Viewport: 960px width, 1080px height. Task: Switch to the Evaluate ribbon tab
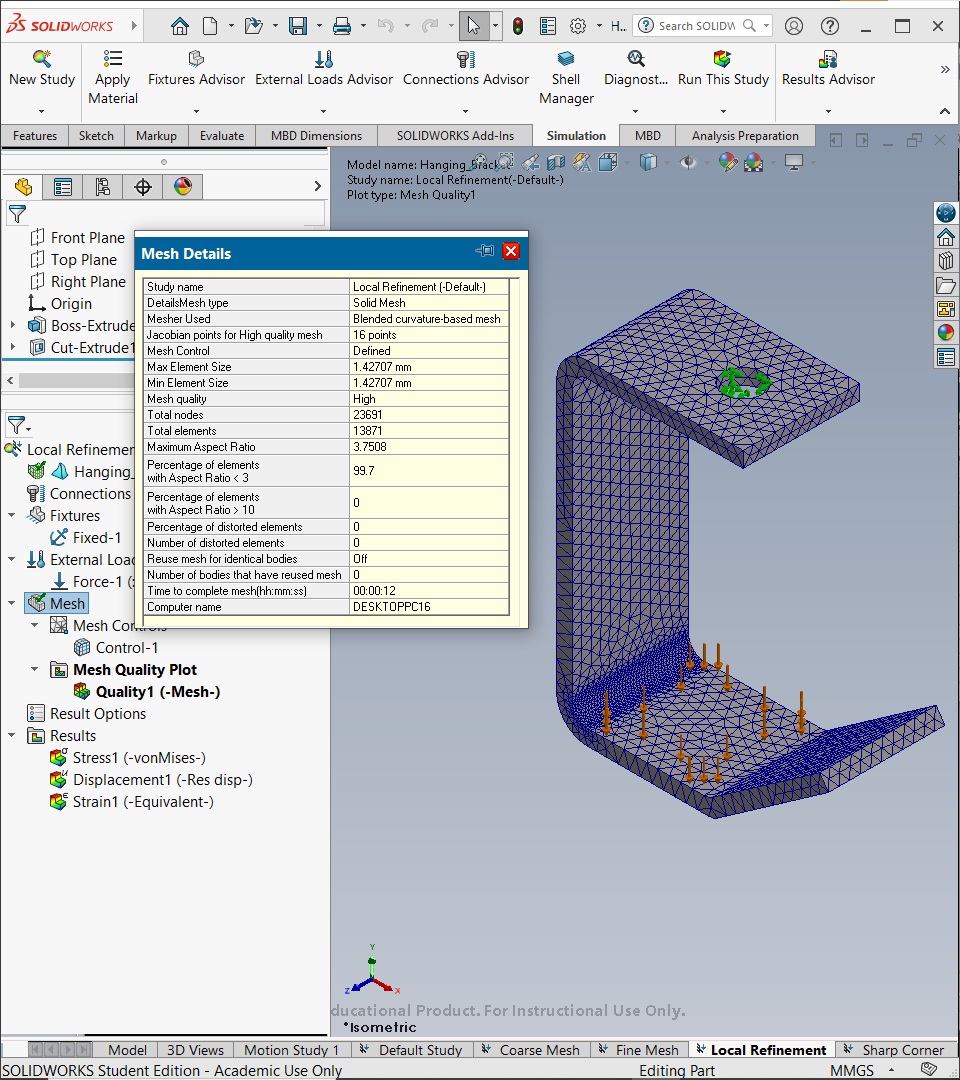(222, 136)
